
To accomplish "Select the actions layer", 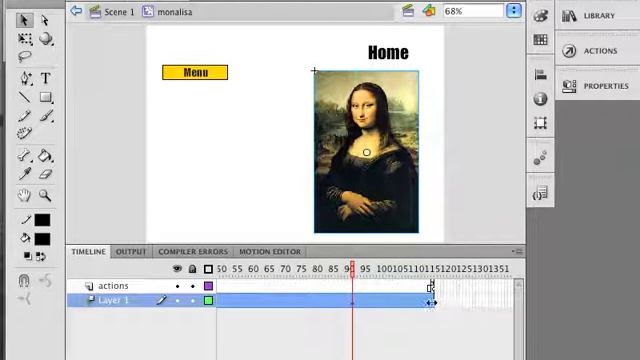I will tap(113, 286).
